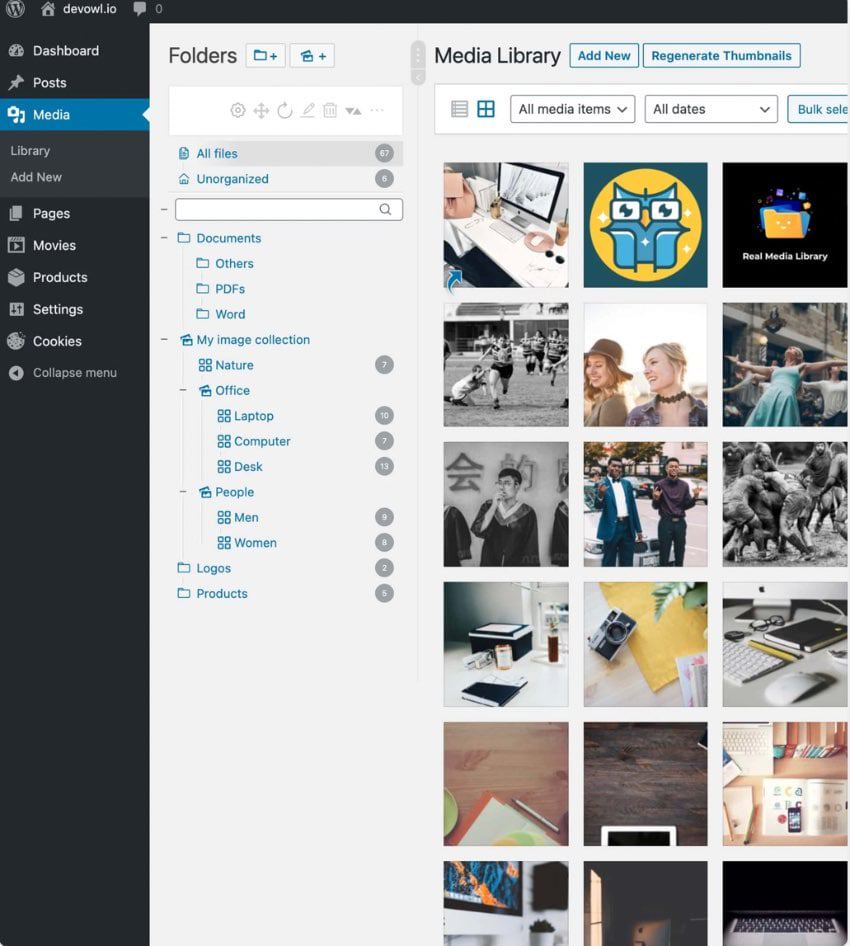Open the devowl.io site home link
This screenshot has width=850, height=946.
click(x=78, y=8)
